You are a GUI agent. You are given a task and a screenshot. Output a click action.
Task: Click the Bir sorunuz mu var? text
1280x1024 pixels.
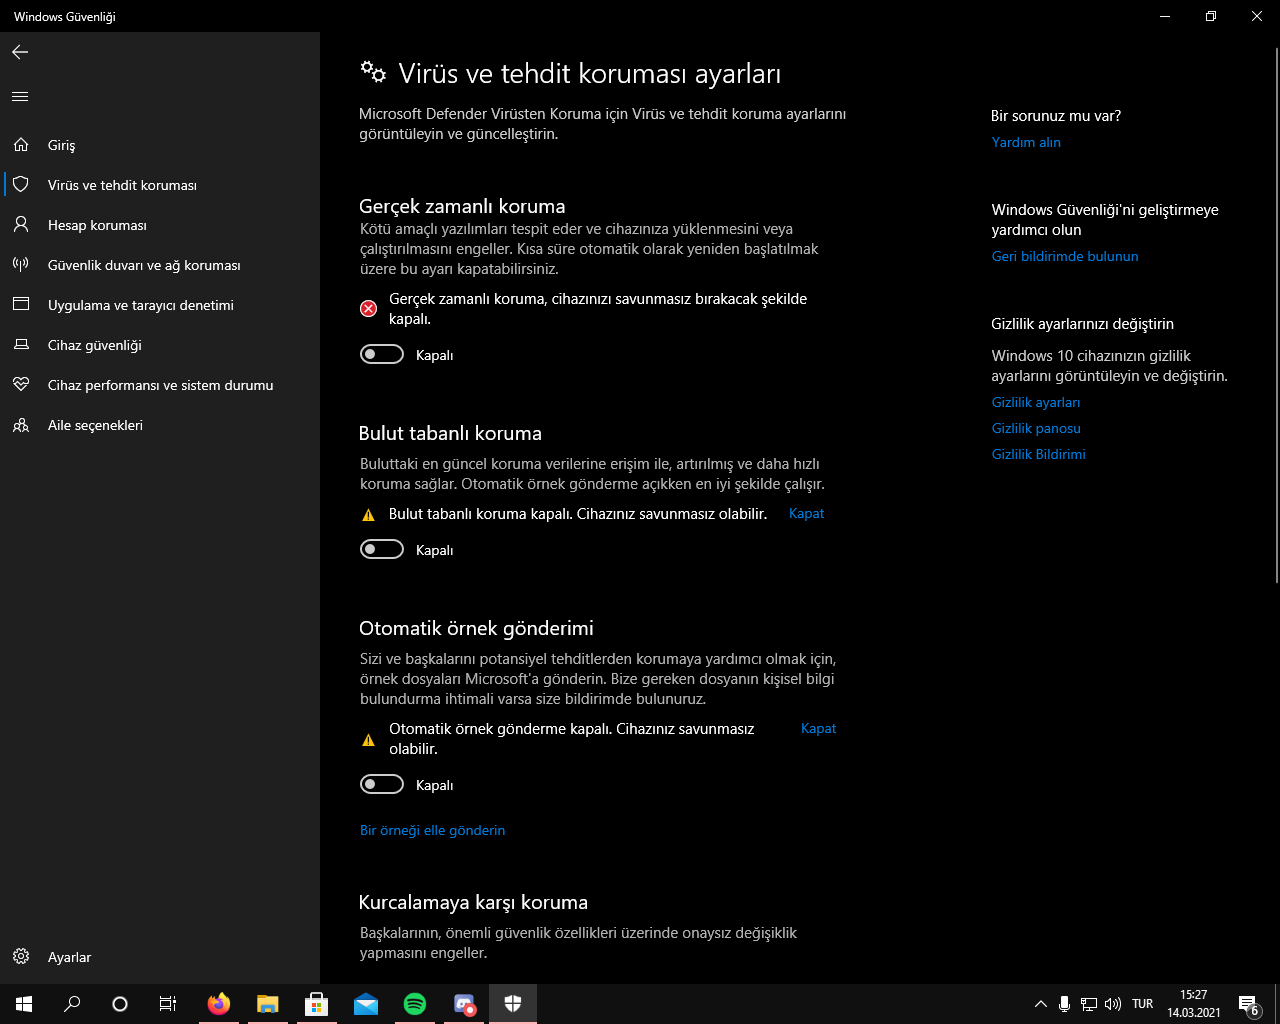[x=1056, y=116]
